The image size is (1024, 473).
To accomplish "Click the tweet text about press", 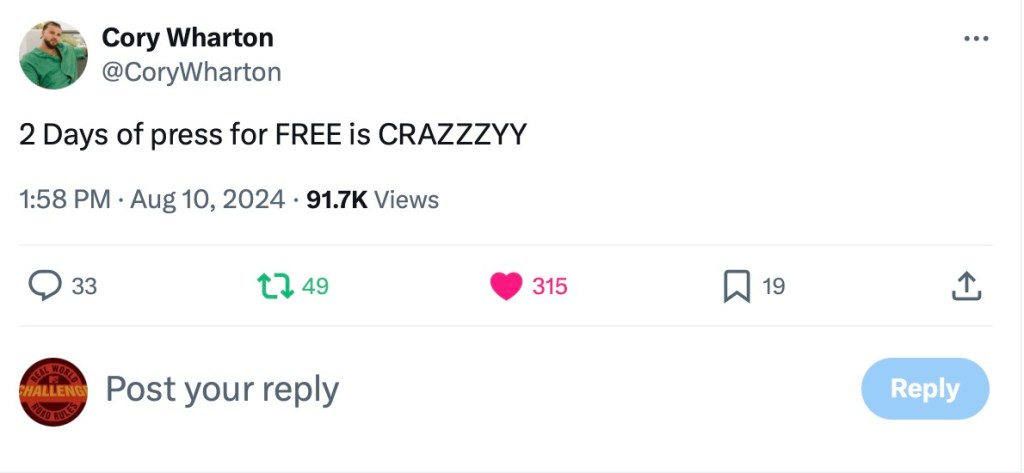I will (272, 135).
